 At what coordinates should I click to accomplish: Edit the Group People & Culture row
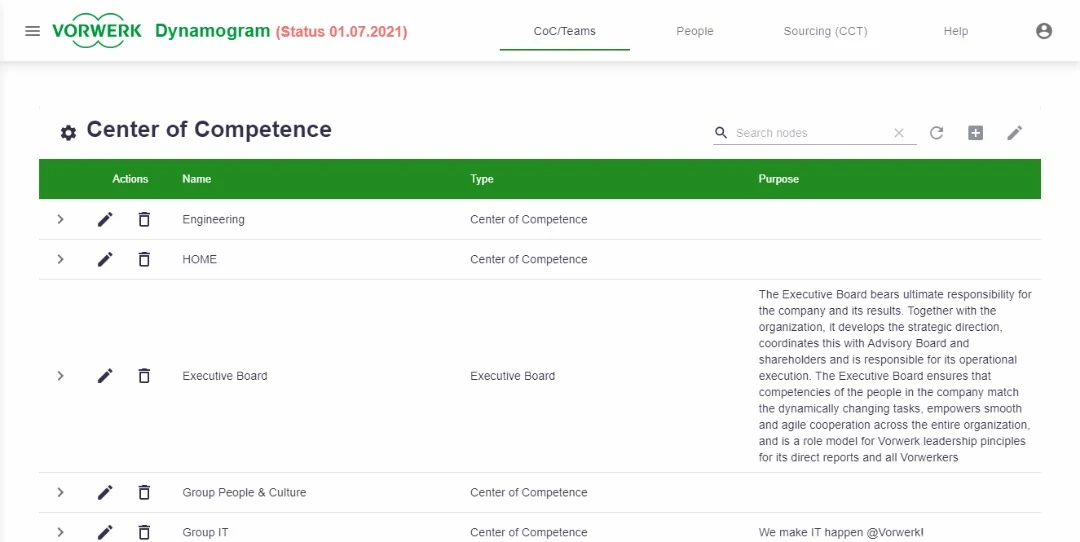coord(105,492)
